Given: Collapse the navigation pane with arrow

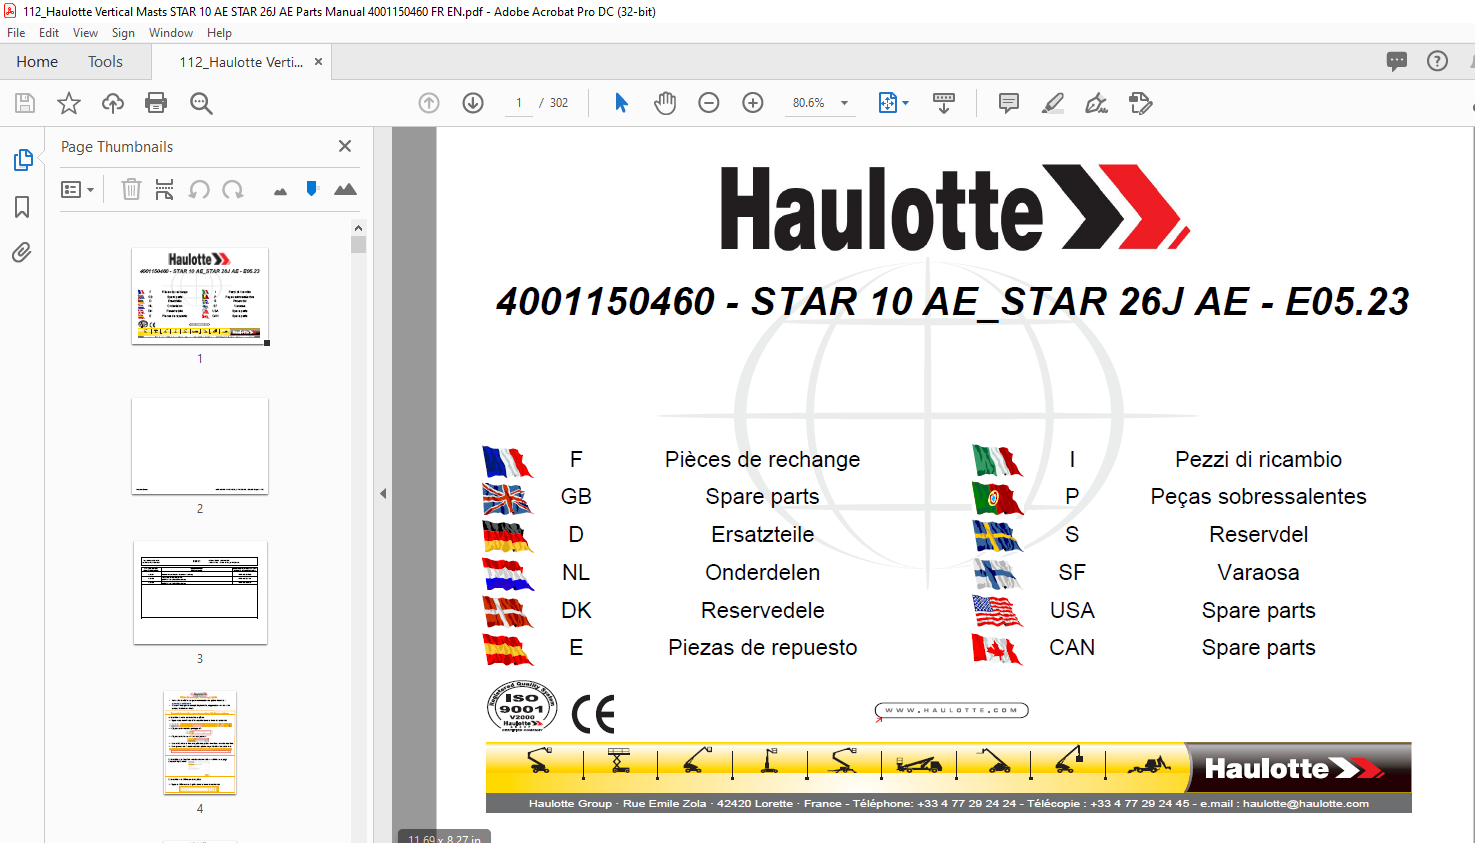Looking at the screenshot, I should 383,493.
